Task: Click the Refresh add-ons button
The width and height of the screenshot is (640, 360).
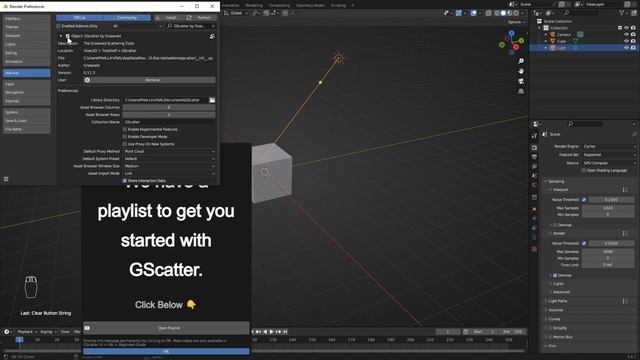Action: pos(201,18)
